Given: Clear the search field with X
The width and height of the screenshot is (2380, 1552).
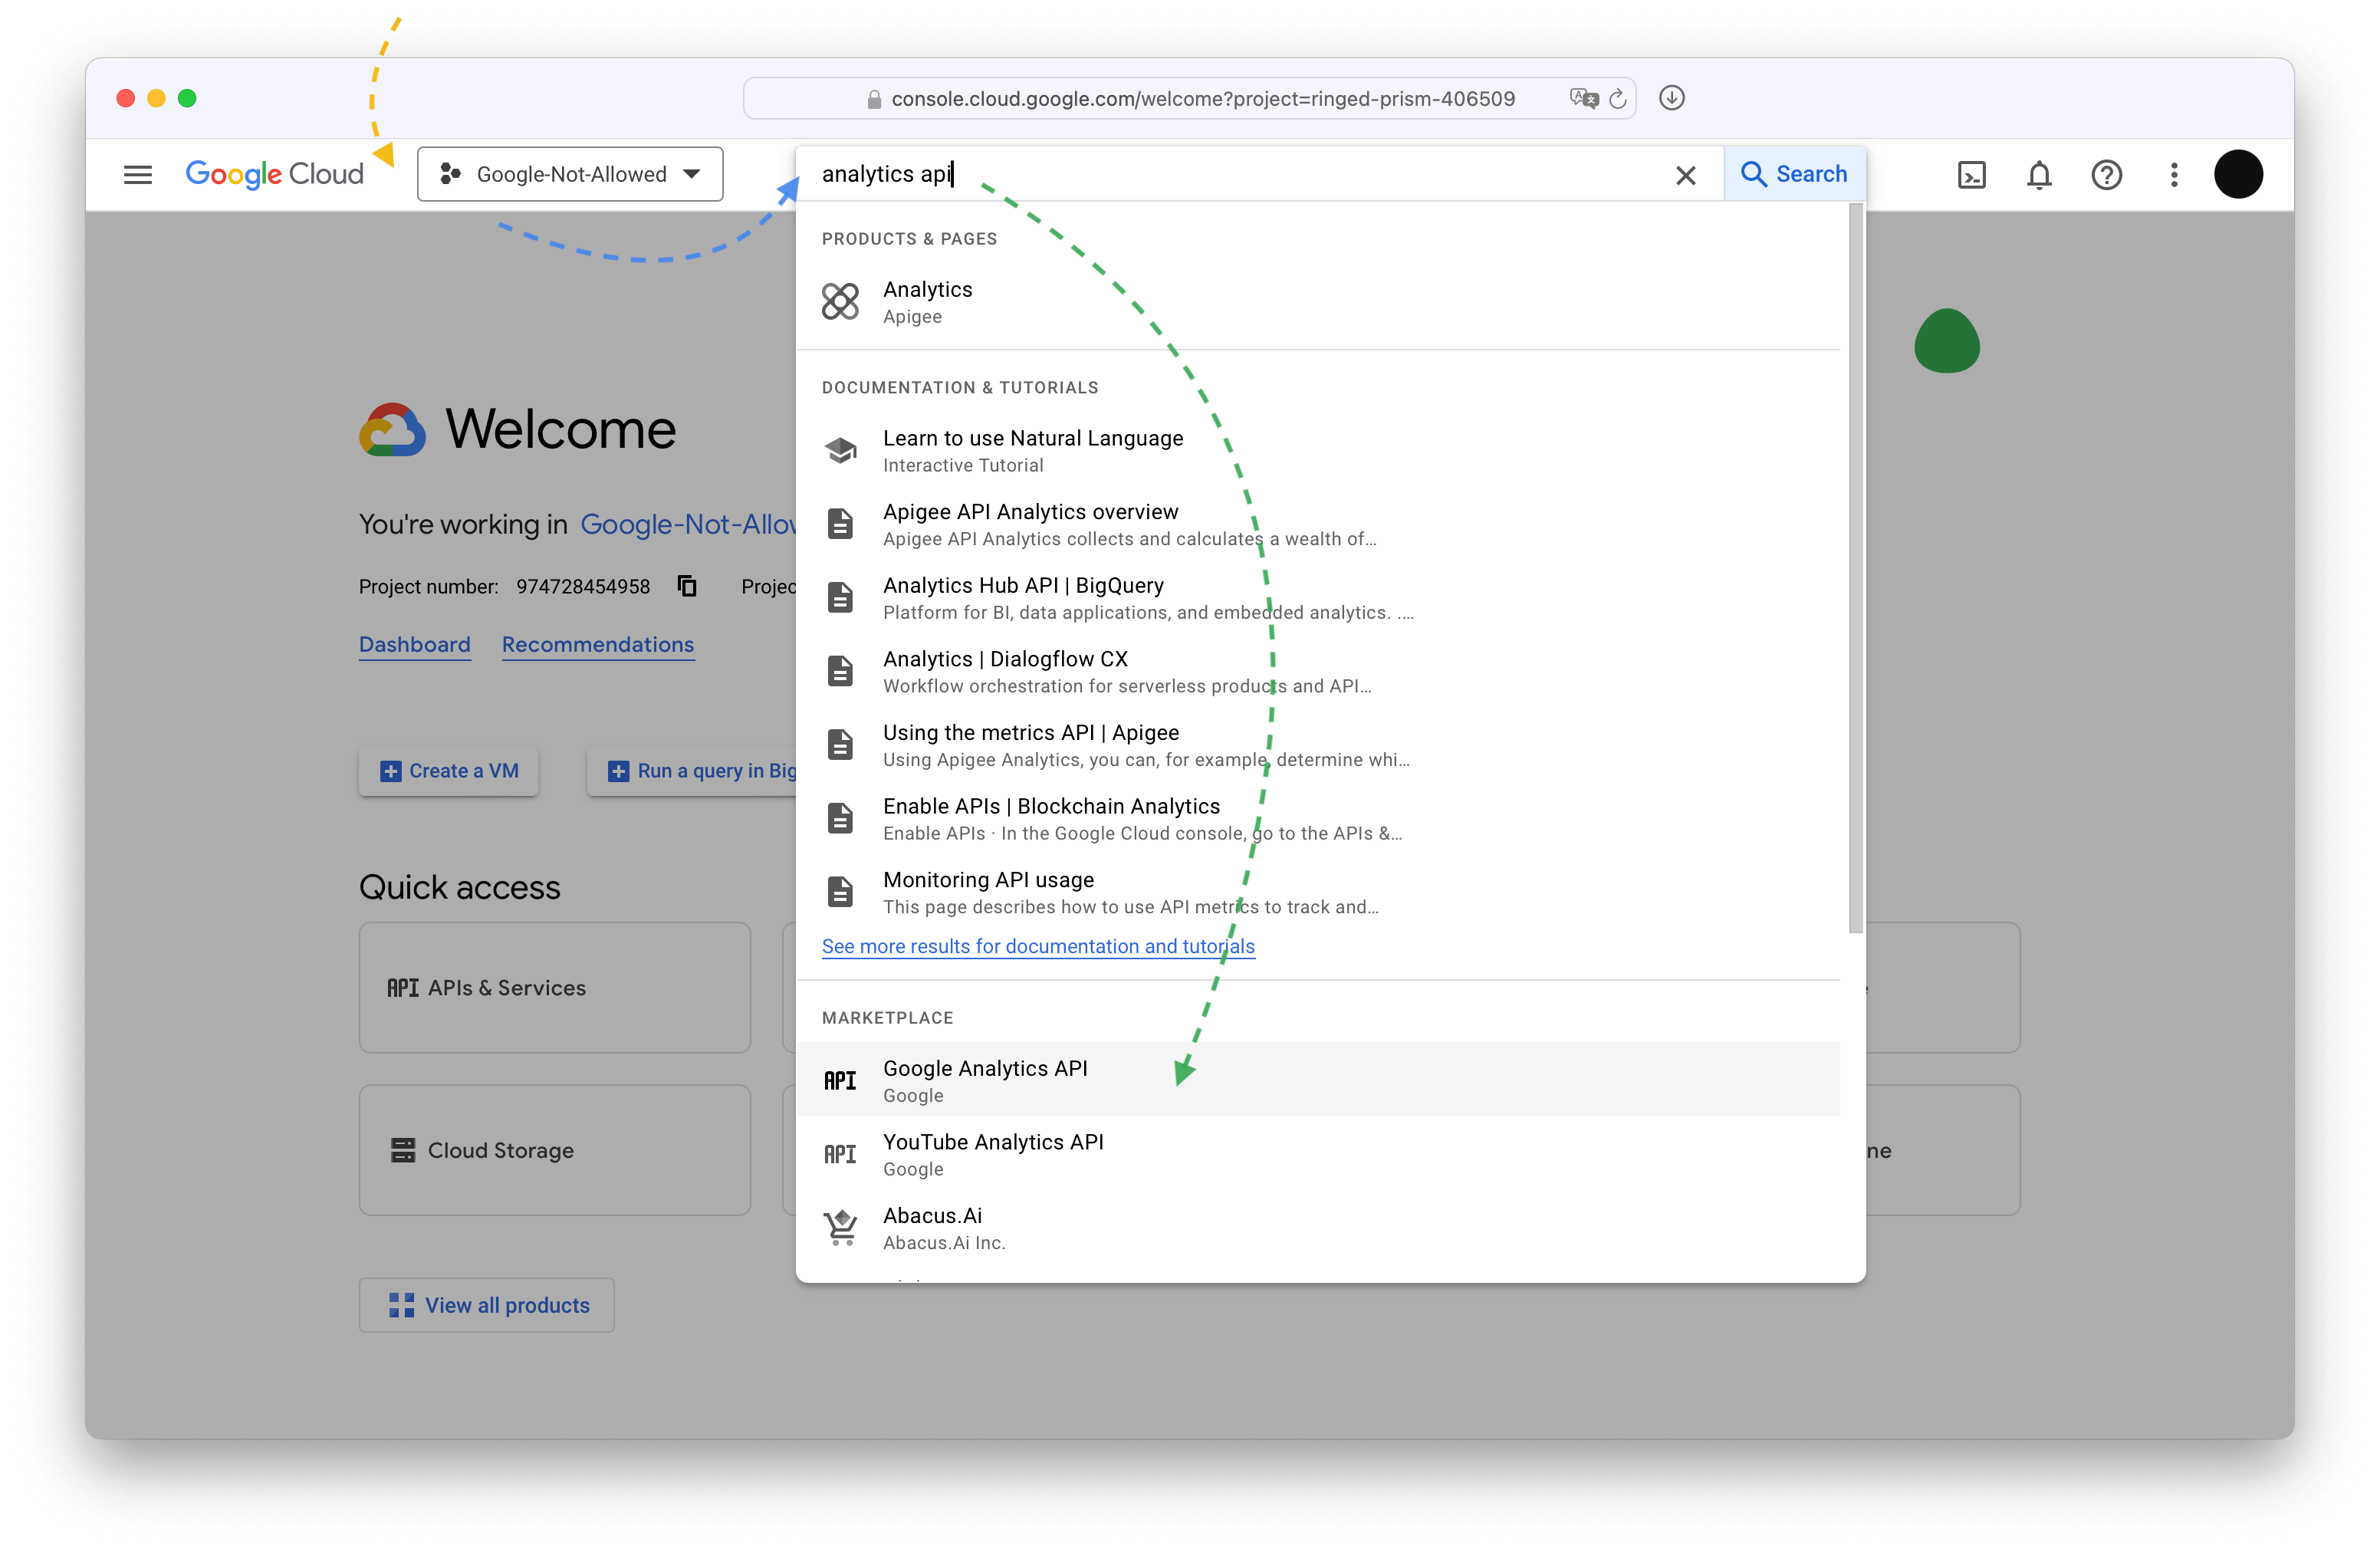Looking at the screenshot, I should click(1685, 175).
